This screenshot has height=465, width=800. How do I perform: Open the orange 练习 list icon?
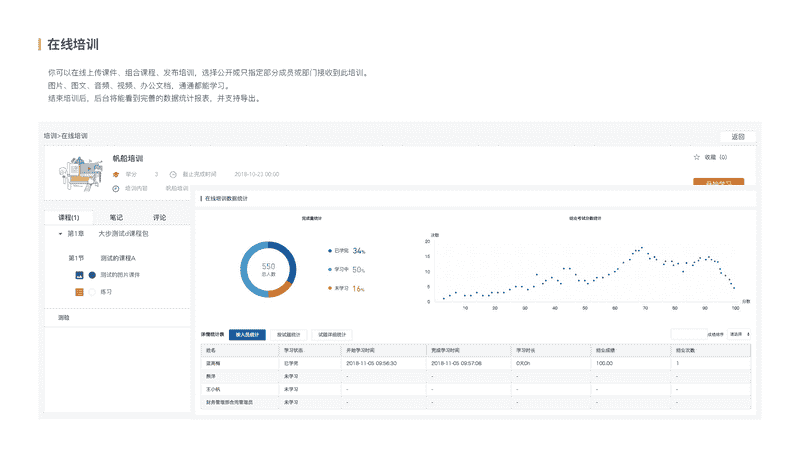79,292
